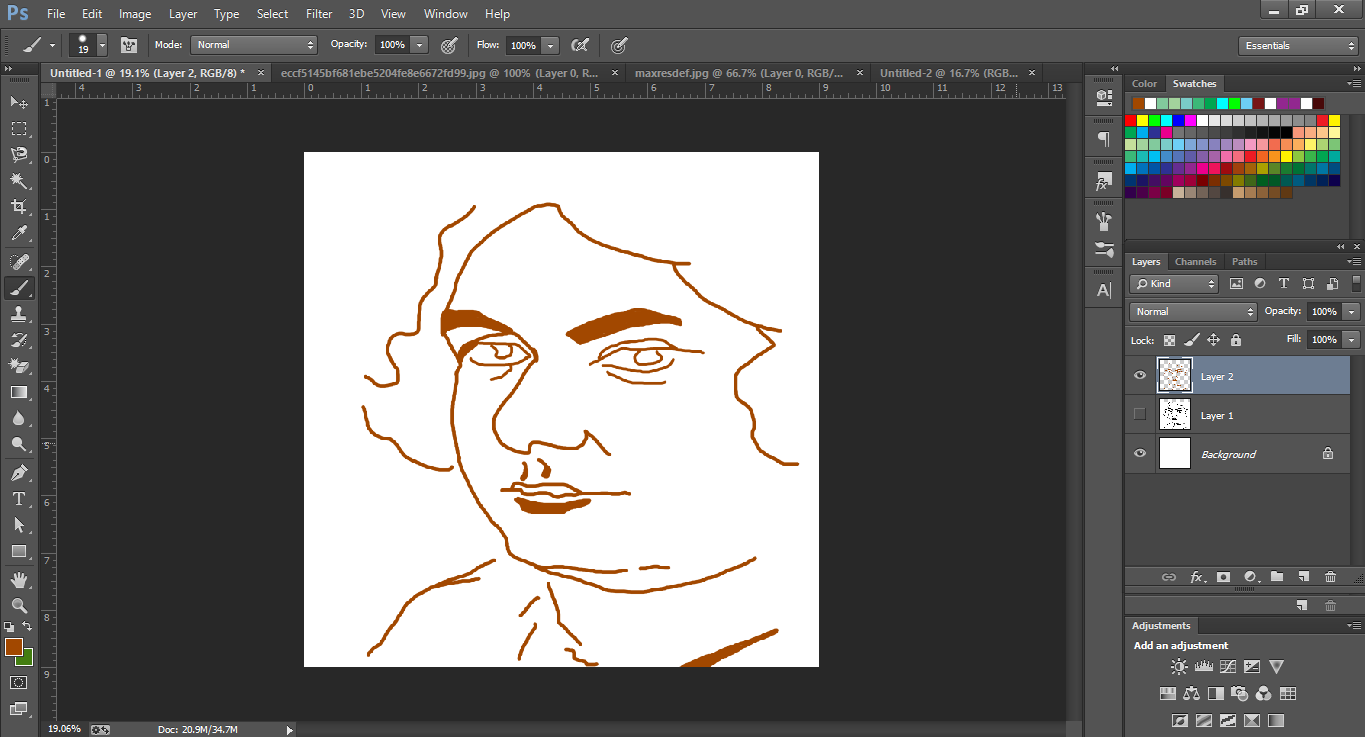1365x737 pixels.
Task: Switch to the Channels tab
Action: point(1195,261)
